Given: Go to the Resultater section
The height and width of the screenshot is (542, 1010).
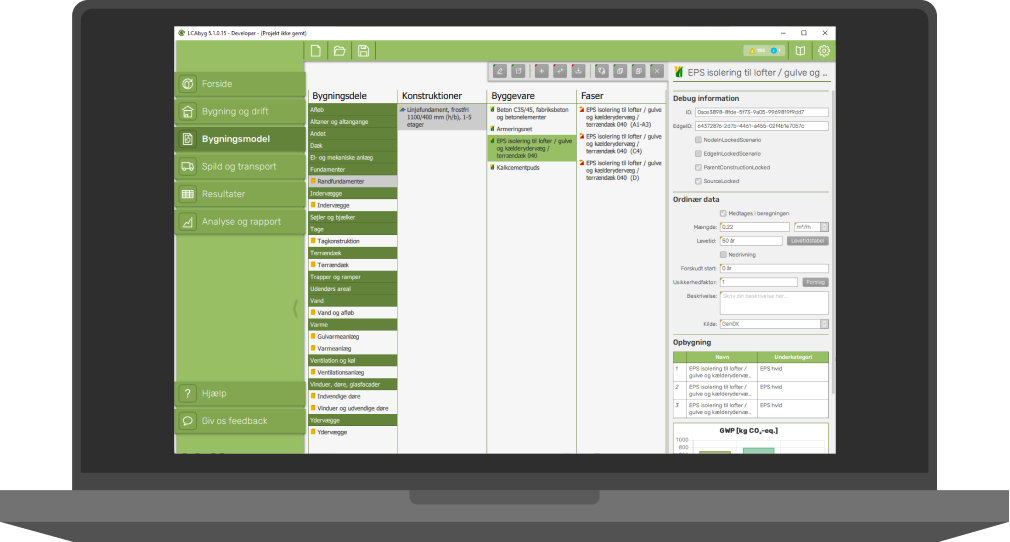Looking at the screenshot, I should coord(240,194).
